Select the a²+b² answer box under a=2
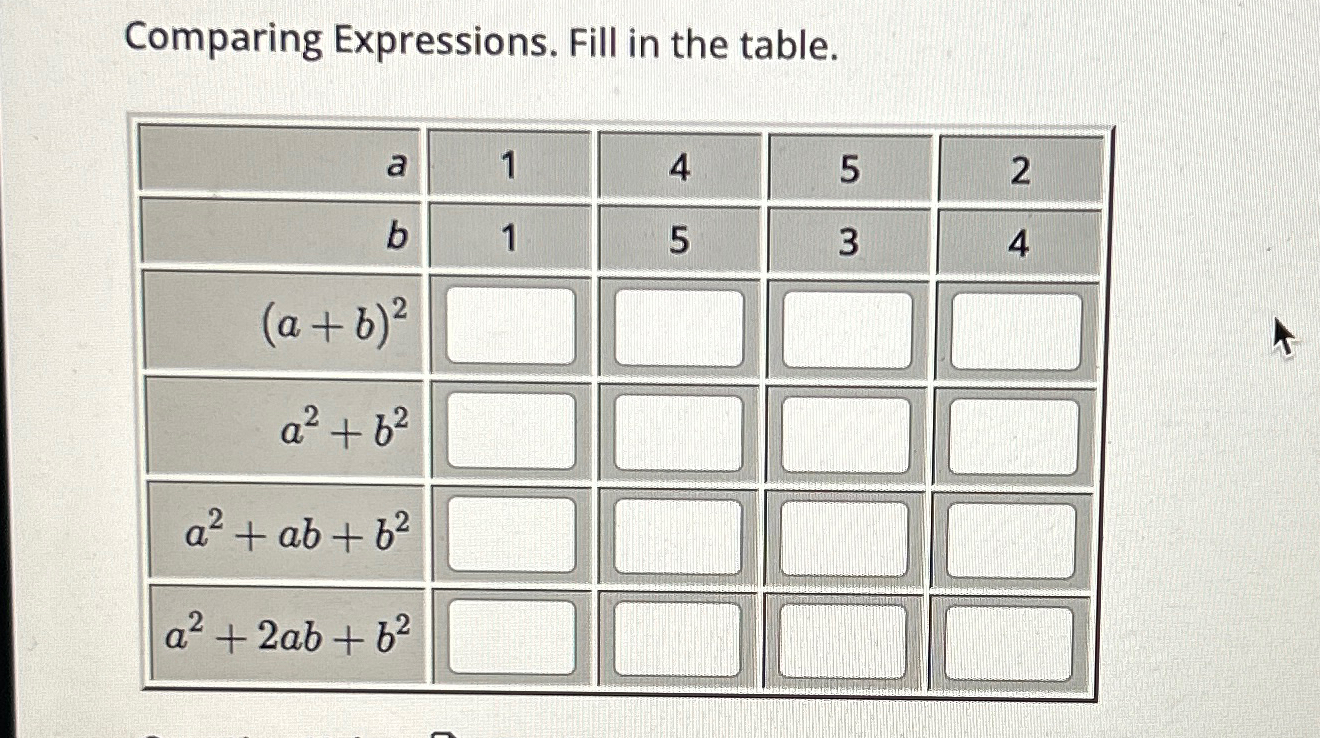 tap(1013, 435)
